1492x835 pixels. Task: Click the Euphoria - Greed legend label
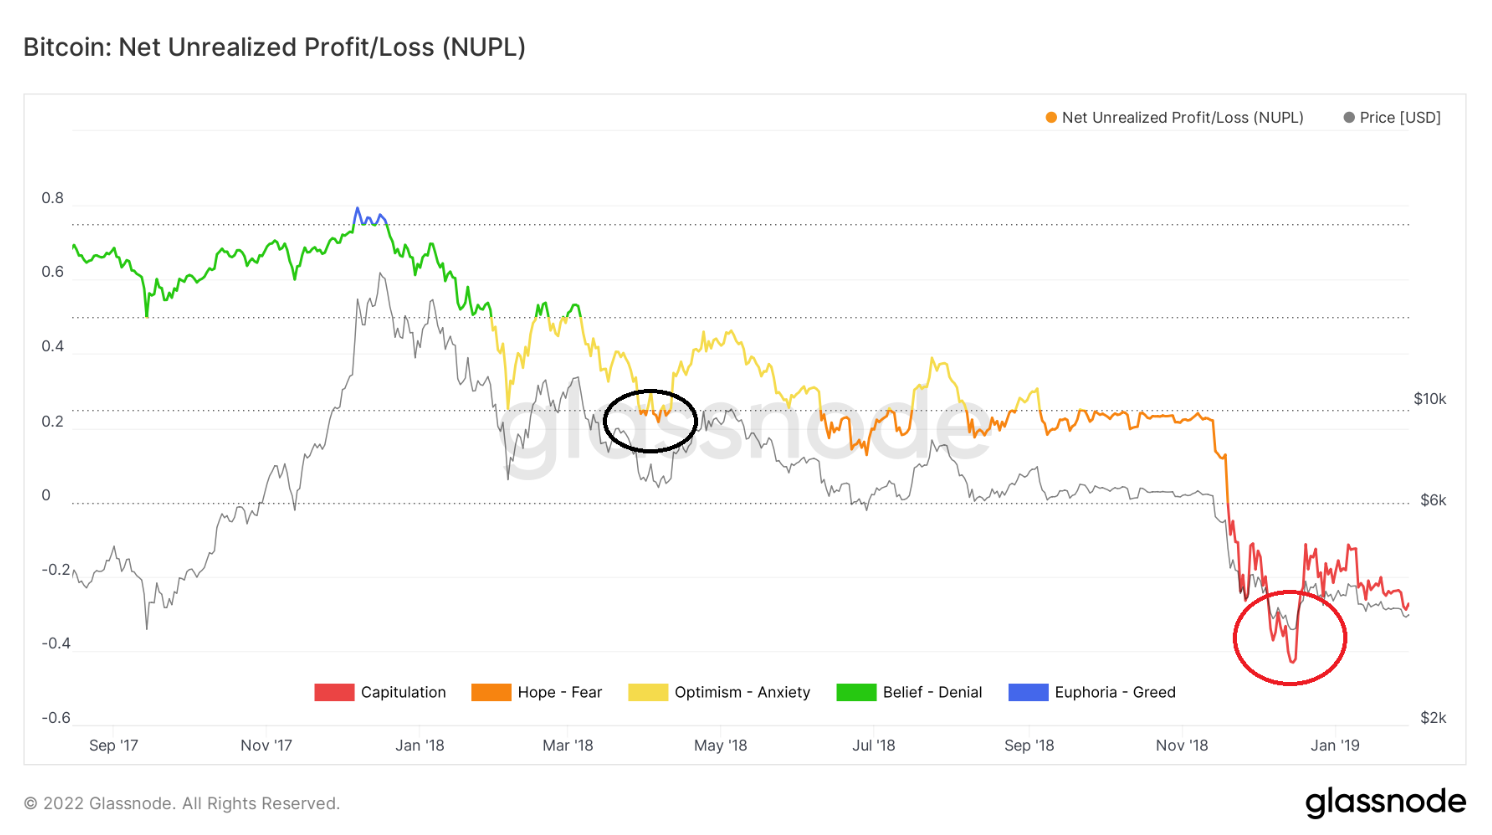pyautogui.click(x=1115, y=692)
